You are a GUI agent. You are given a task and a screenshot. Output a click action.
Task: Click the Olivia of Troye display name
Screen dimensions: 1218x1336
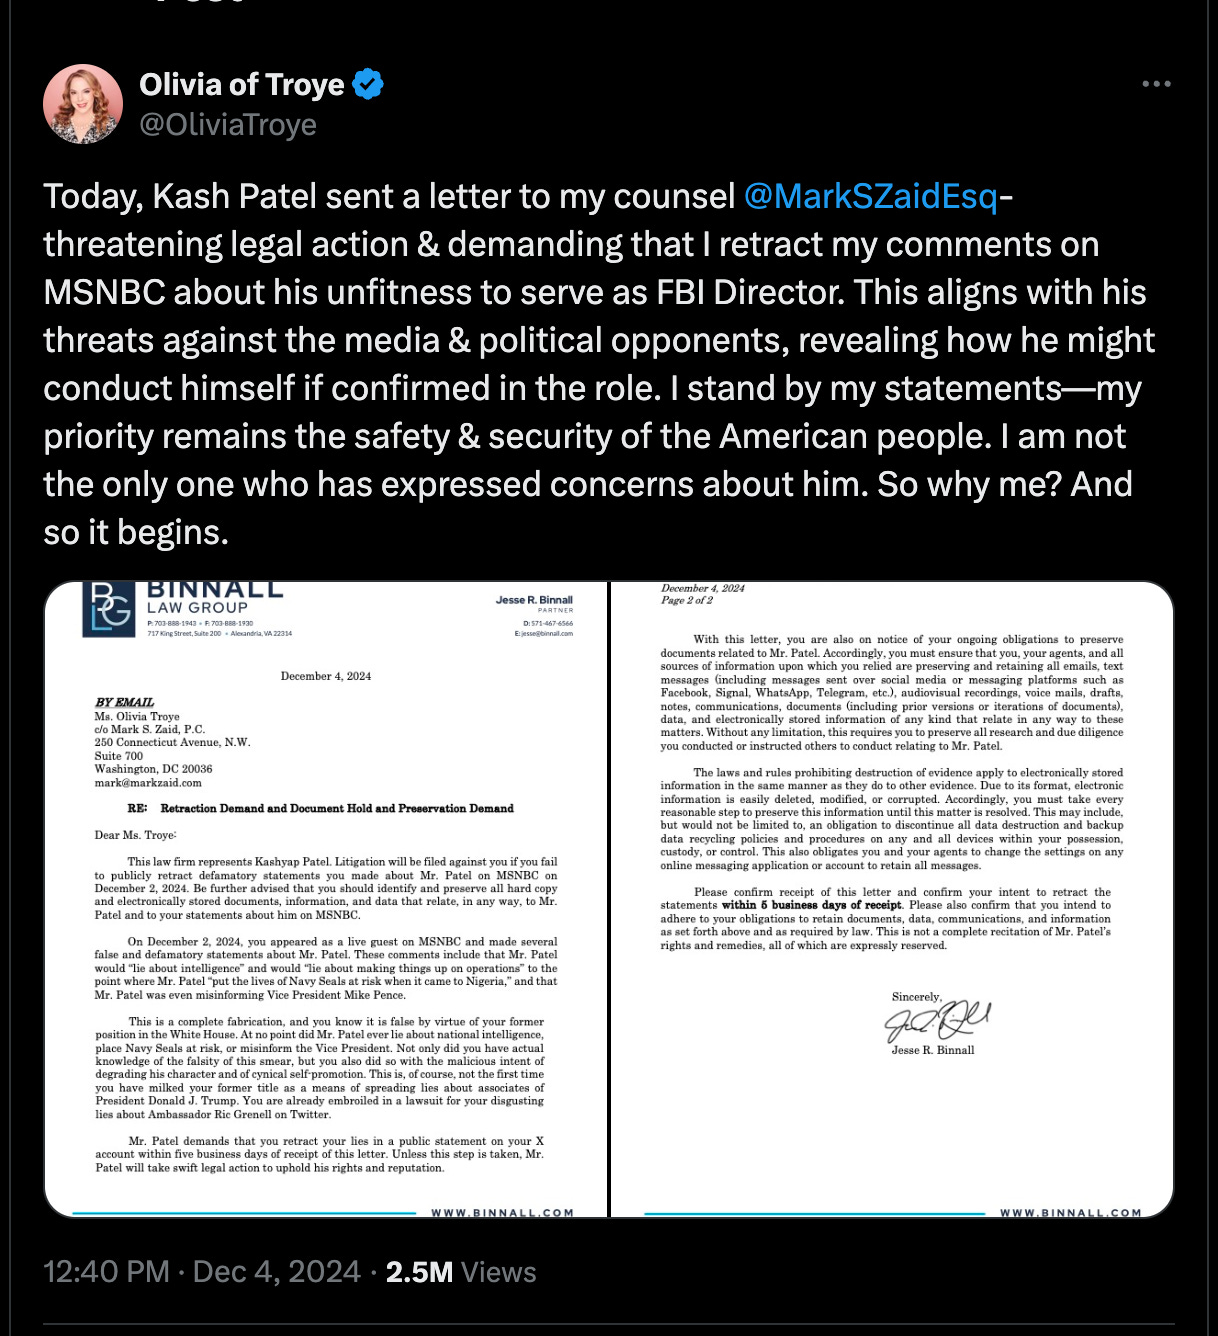point(241,85)
